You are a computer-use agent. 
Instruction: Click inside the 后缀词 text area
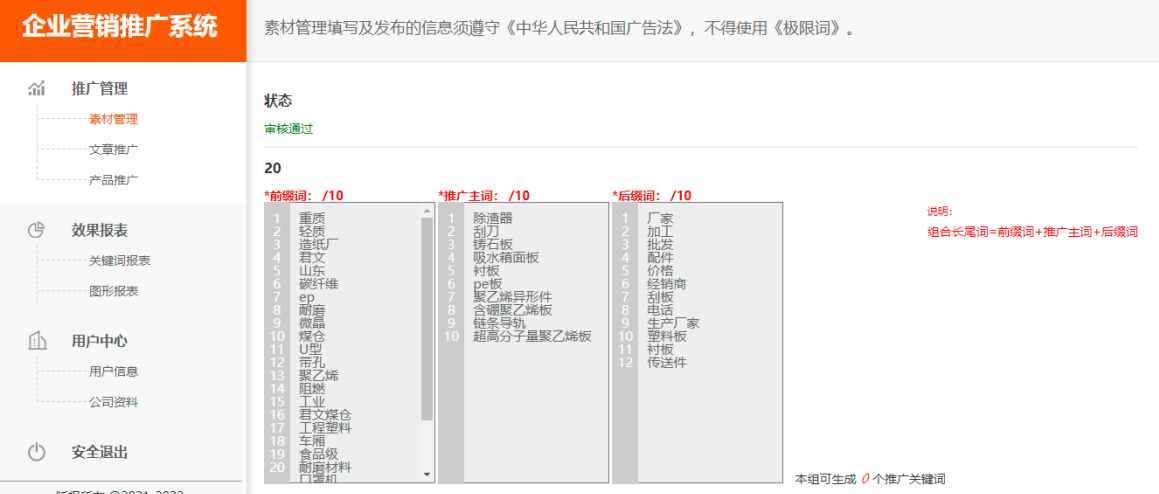pyautogui.click(x=709, y=420)
